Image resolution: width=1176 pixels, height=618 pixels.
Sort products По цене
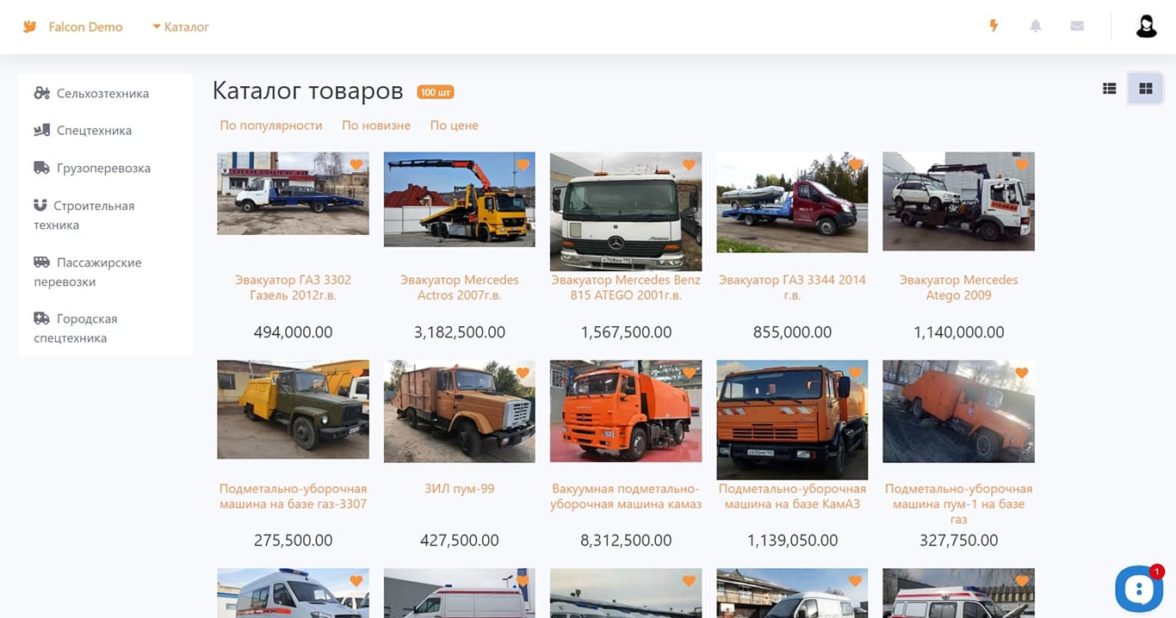pos(454,125)
